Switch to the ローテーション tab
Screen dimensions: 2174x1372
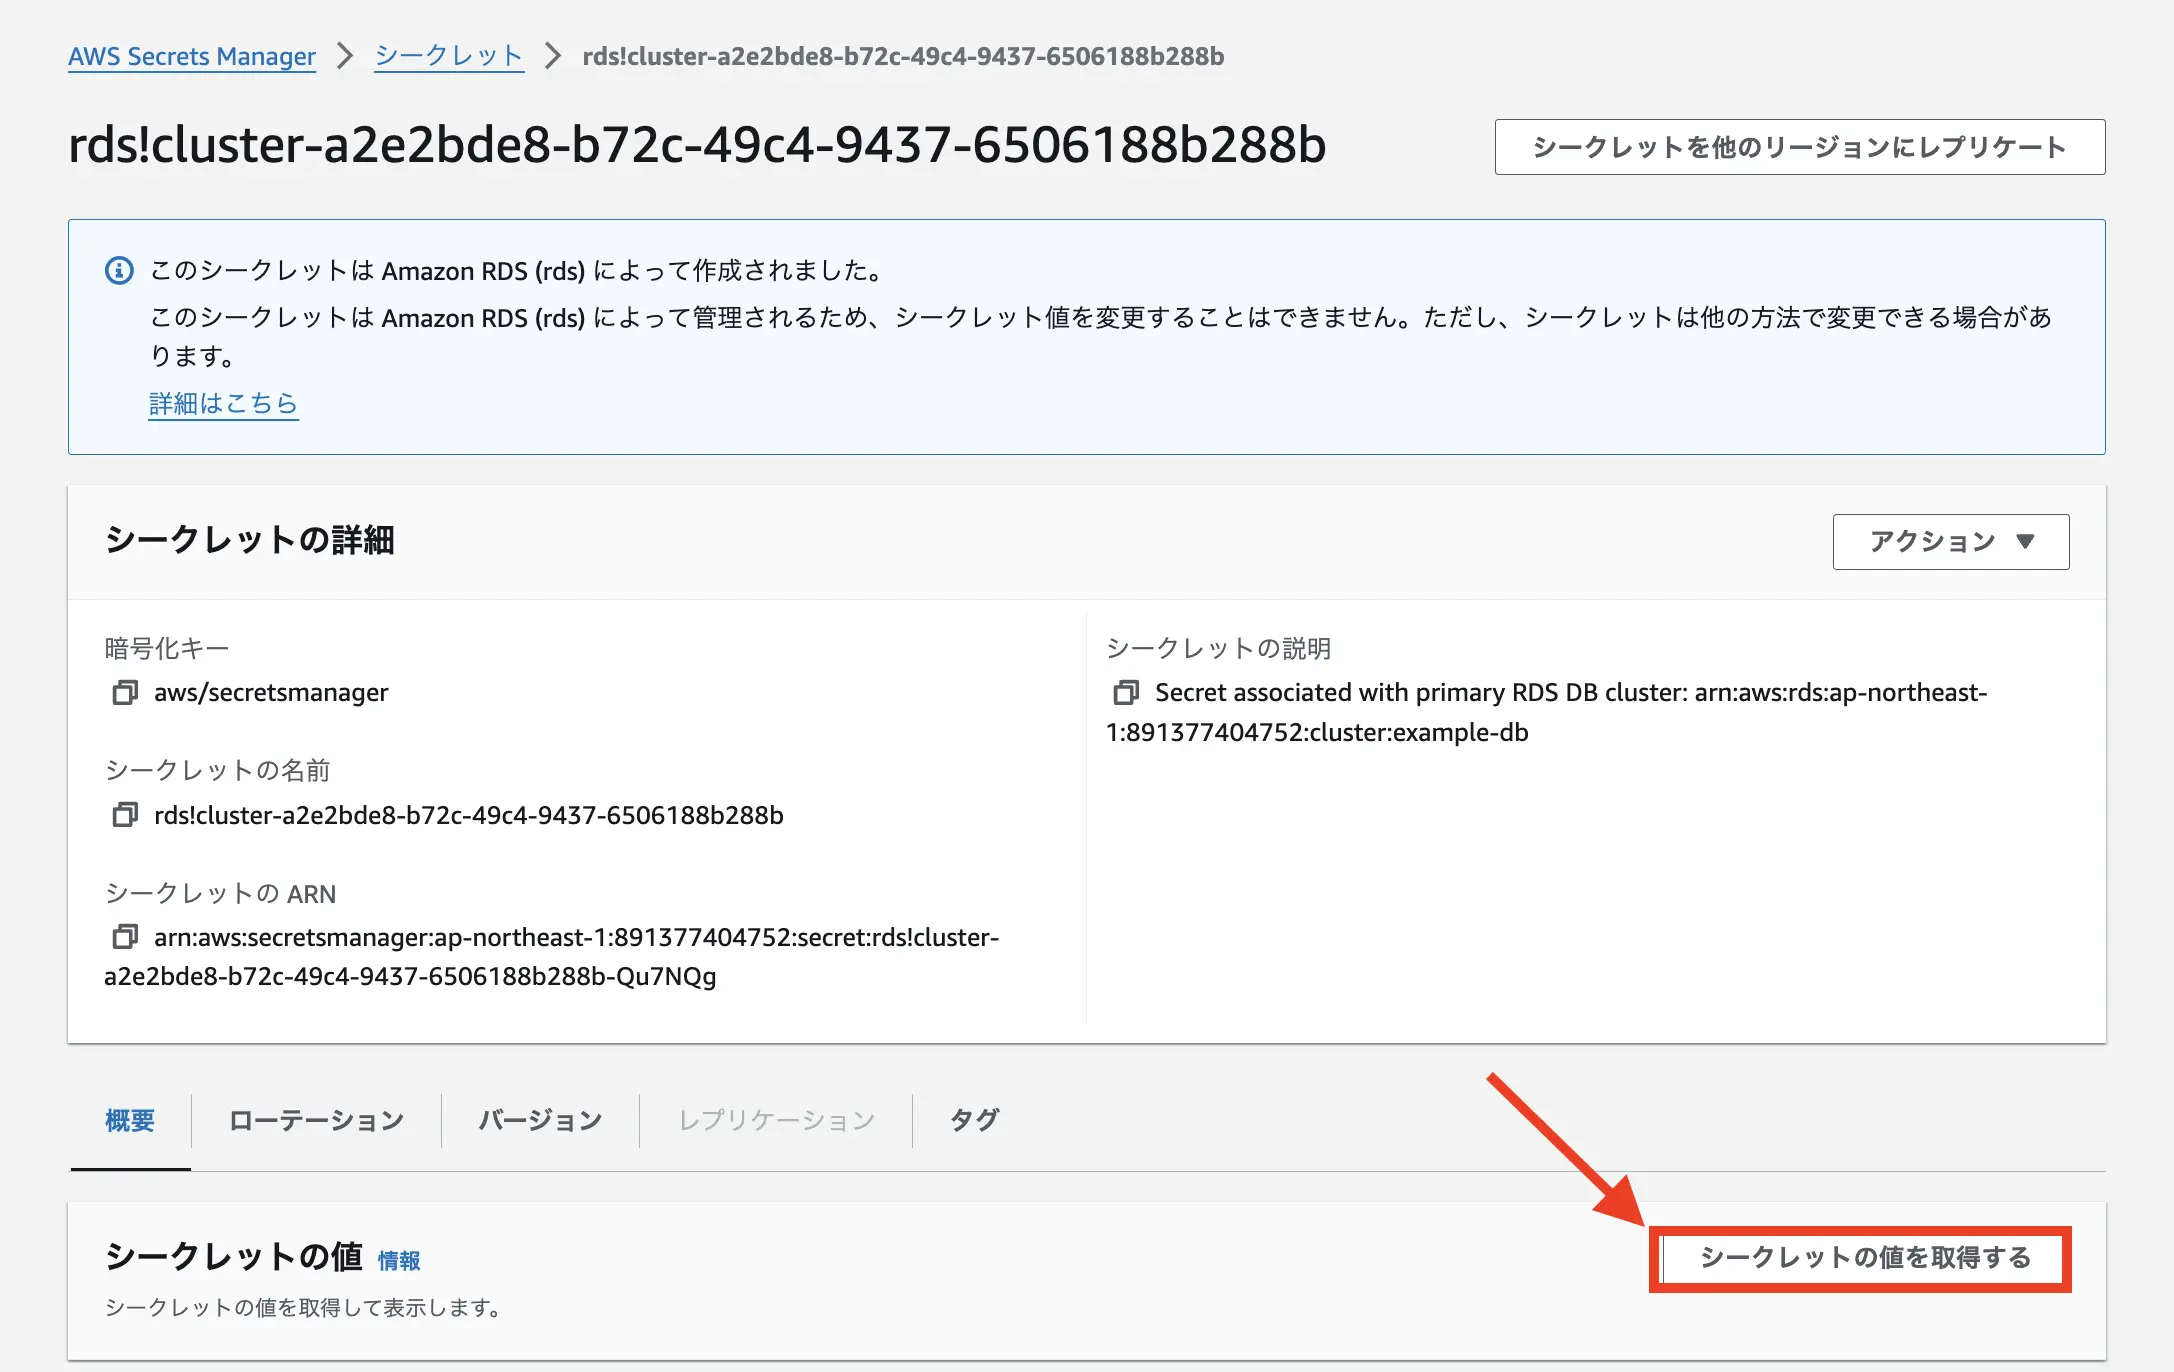315,1120
